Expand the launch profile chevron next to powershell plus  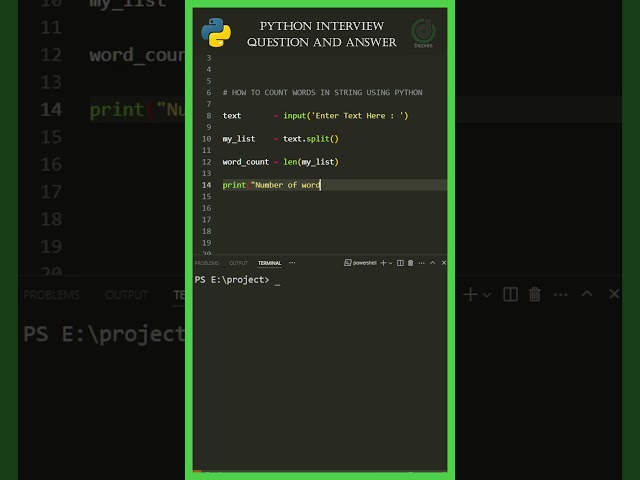point(391,263)
